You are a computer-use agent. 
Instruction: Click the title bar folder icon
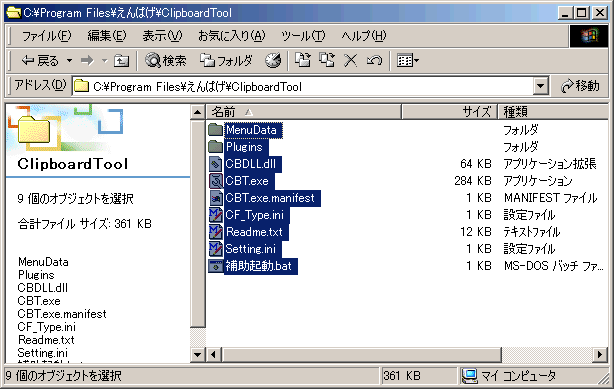click(13, 13)
